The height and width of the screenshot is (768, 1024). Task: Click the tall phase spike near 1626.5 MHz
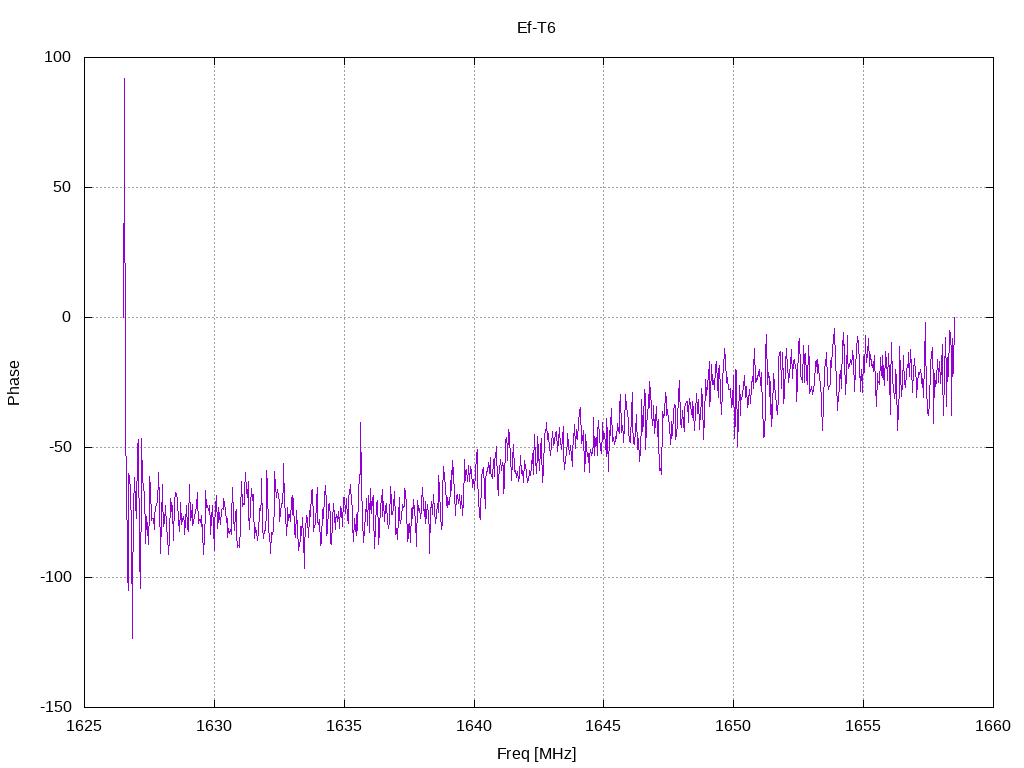point(124,196)
